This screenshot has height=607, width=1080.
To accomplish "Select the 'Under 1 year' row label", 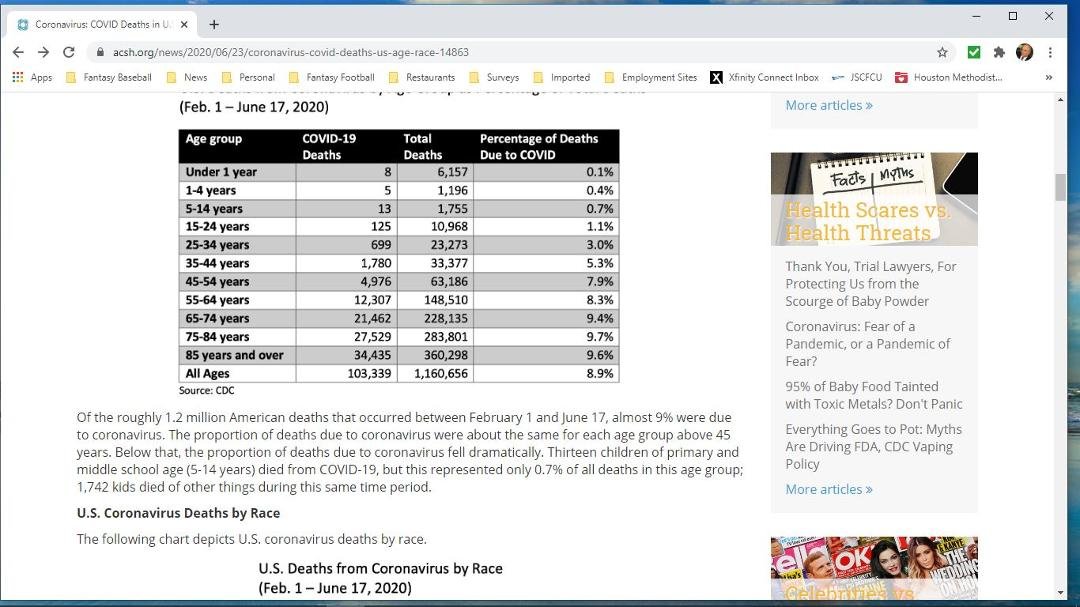I will coord(221,172).
